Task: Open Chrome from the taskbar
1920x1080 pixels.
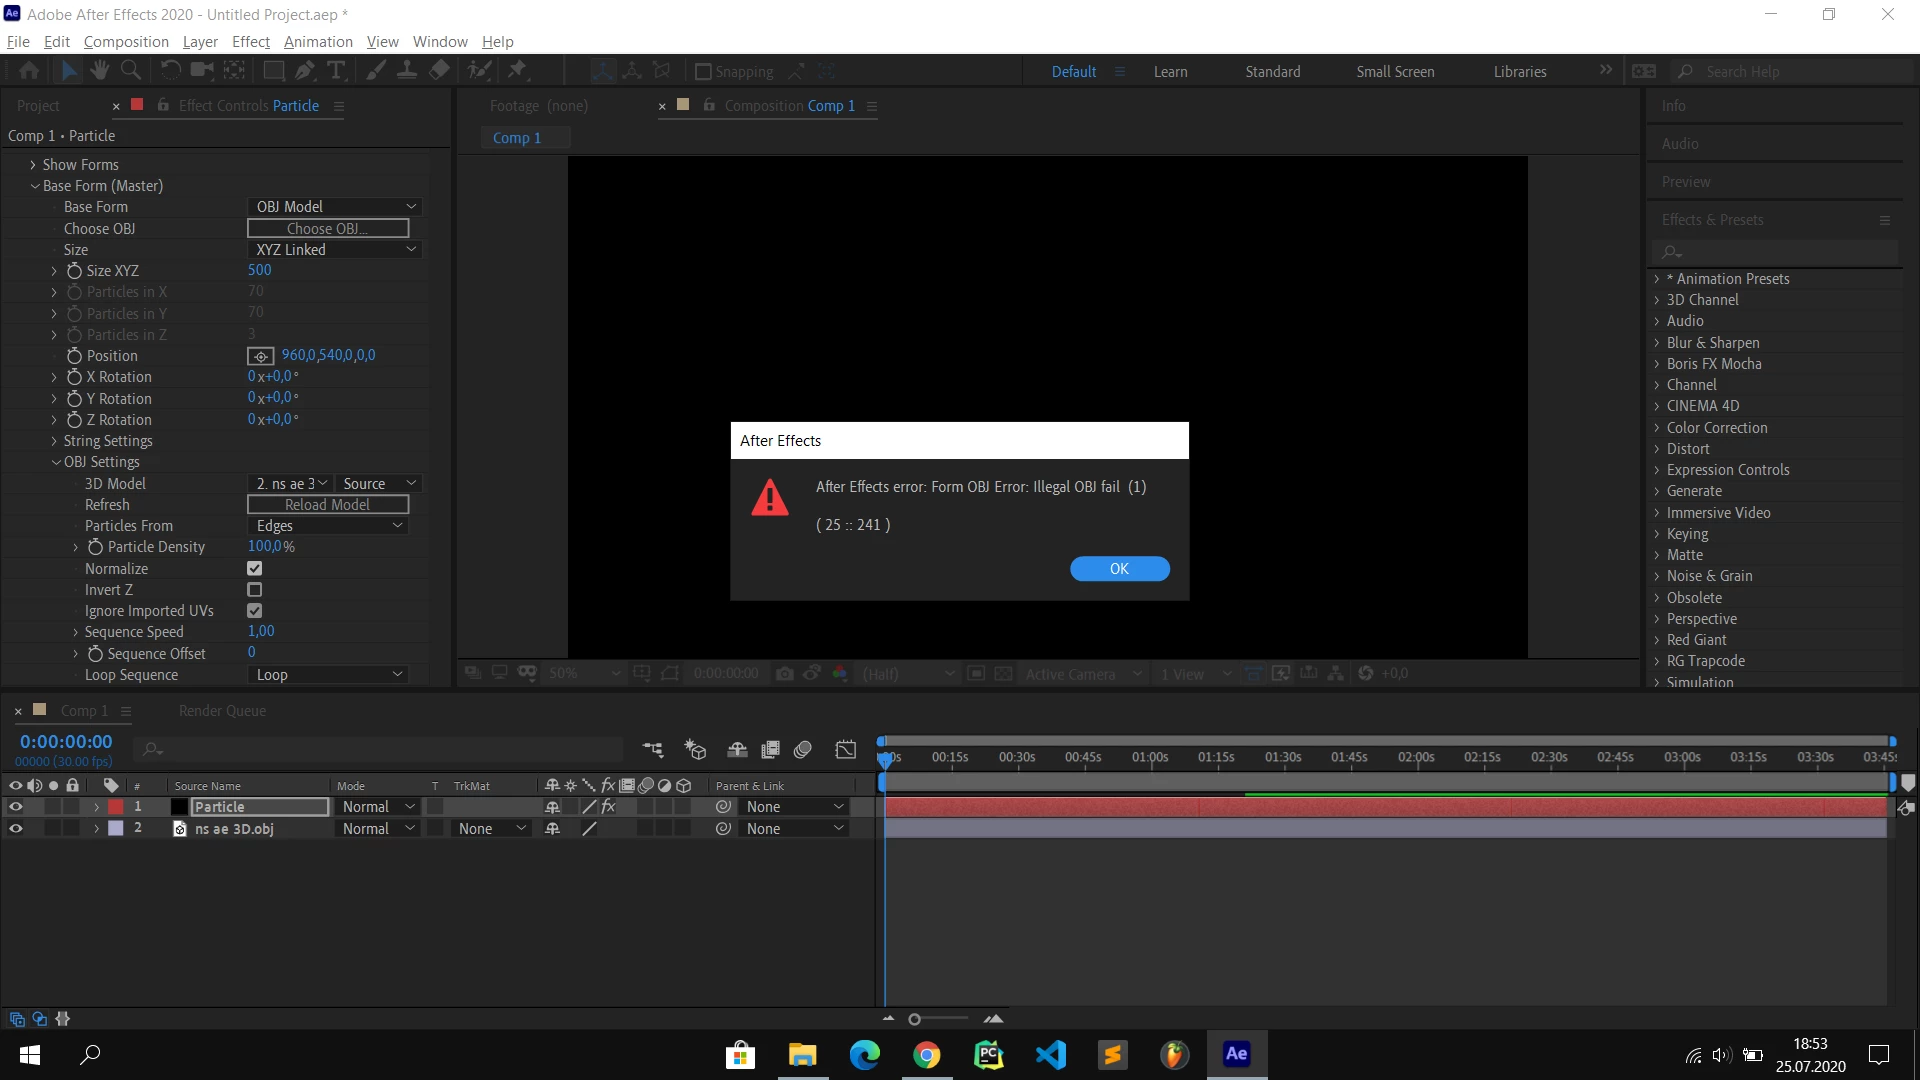Action: [926, 1054]
